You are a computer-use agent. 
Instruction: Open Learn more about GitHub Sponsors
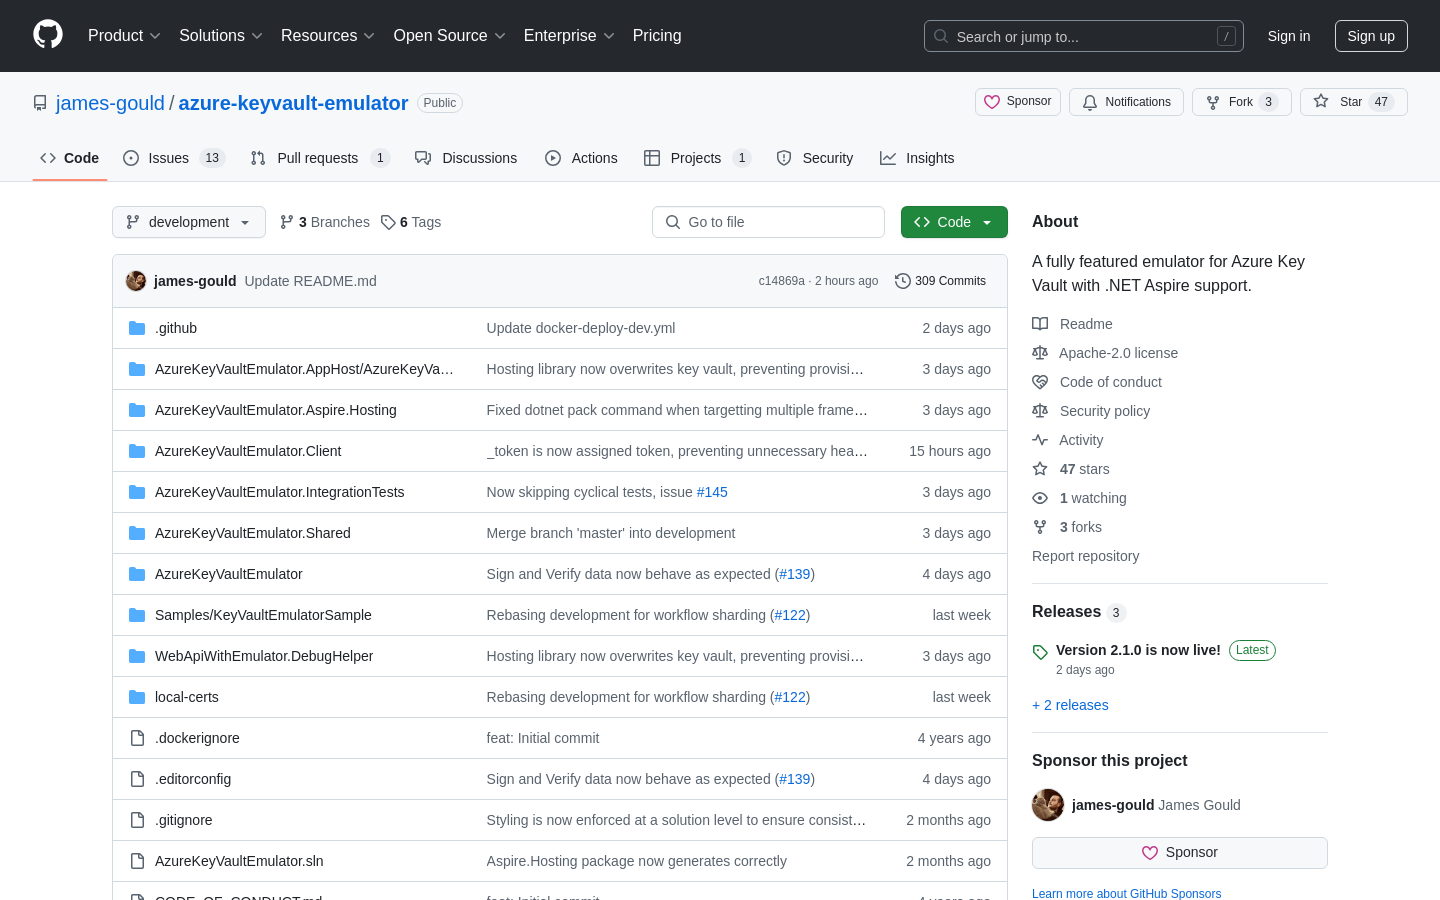[x=1126, y=894]
